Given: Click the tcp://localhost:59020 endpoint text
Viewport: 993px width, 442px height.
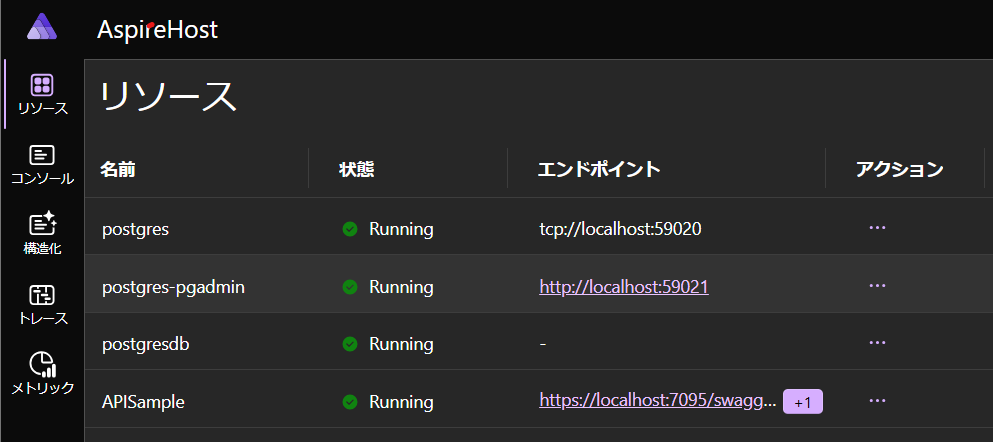Looking at the screenshot, I should click(620, 229).
